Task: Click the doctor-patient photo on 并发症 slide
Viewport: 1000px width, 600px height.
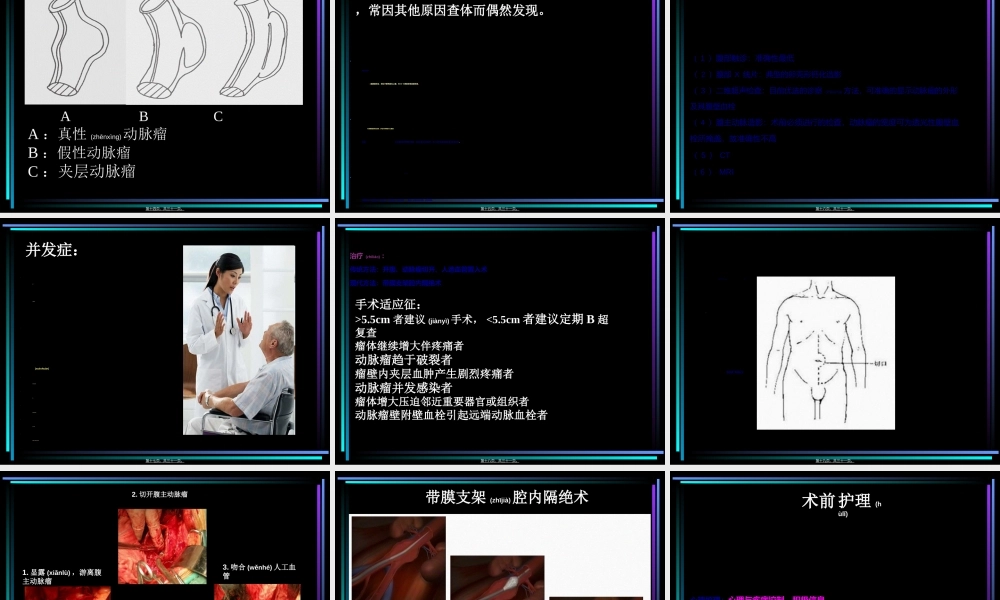Action: [x=237, y=339]
